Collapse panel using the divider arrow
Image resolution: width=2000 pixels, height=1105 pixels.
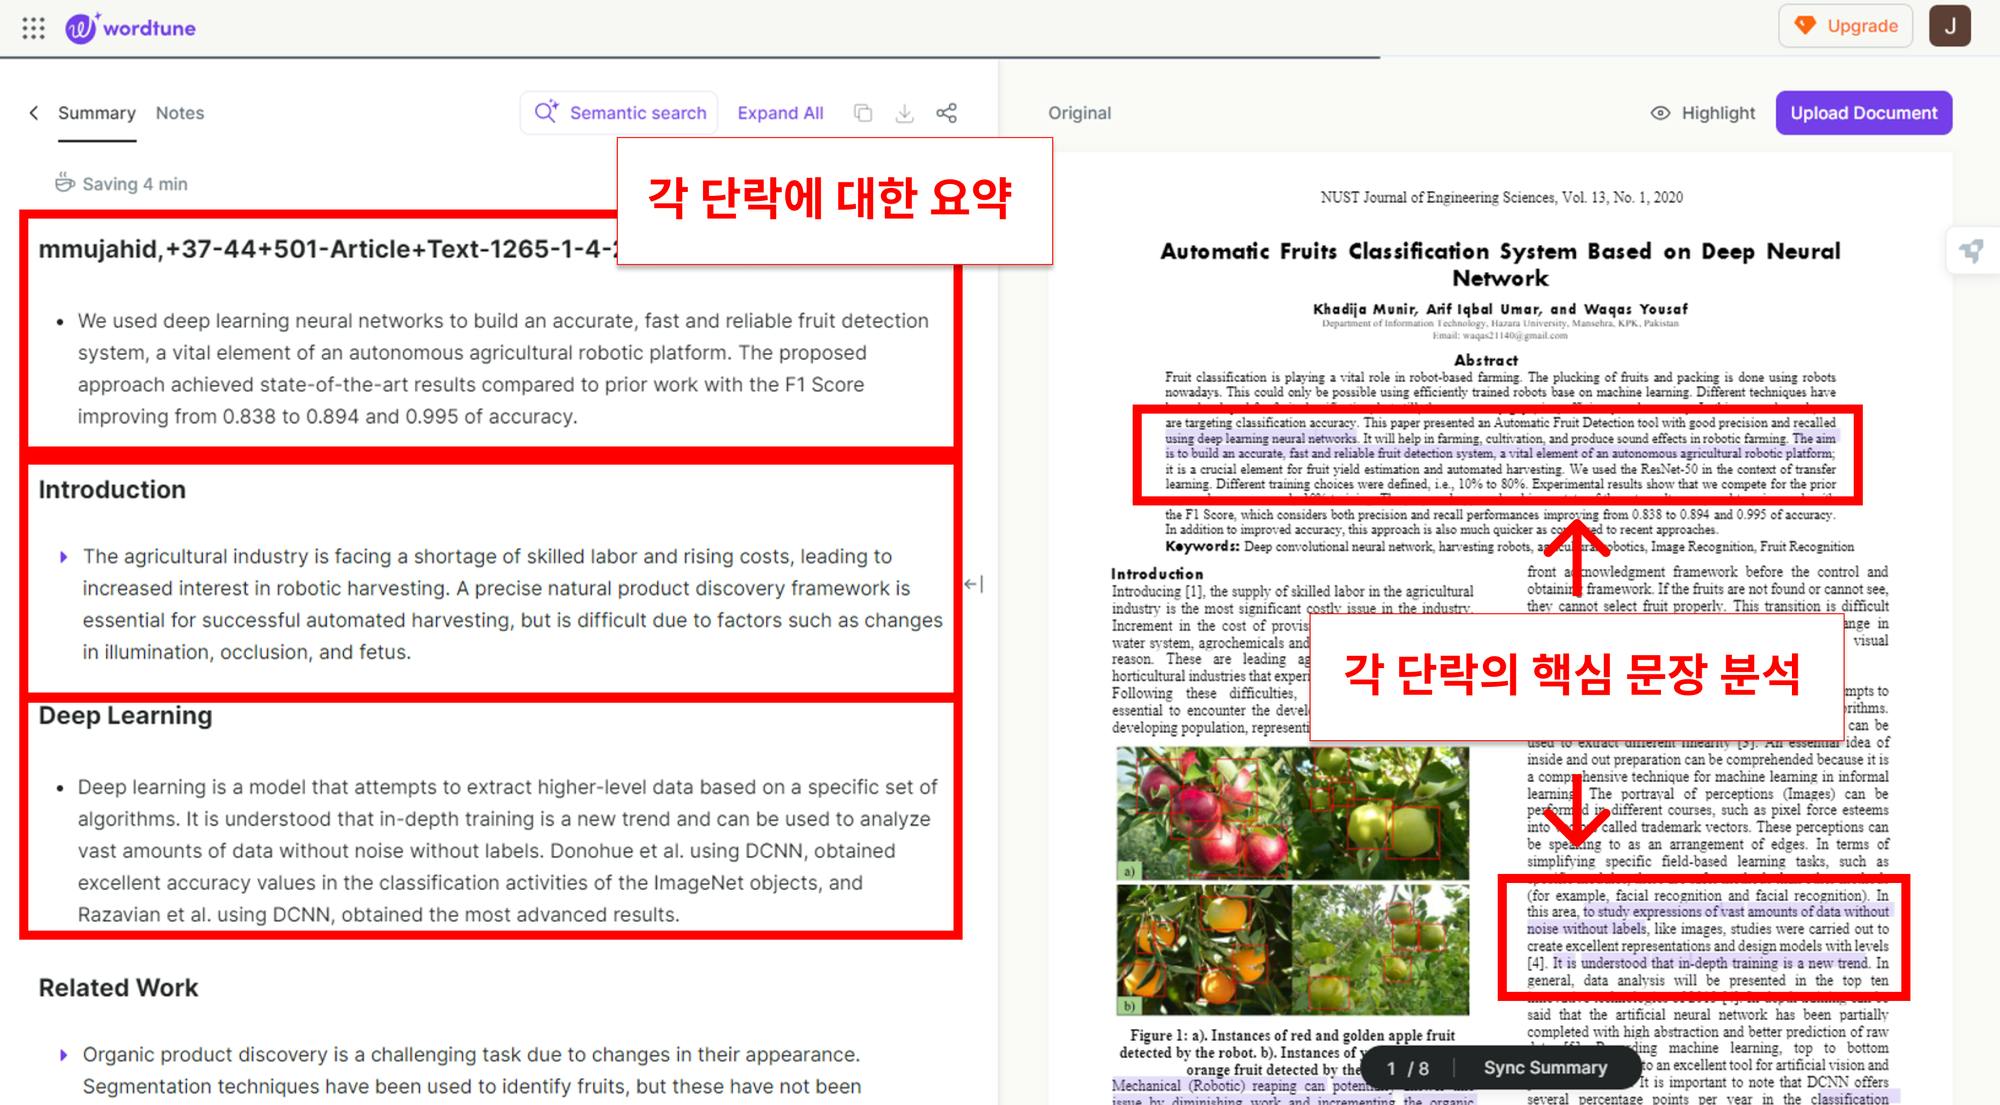[x=973, y=584]
